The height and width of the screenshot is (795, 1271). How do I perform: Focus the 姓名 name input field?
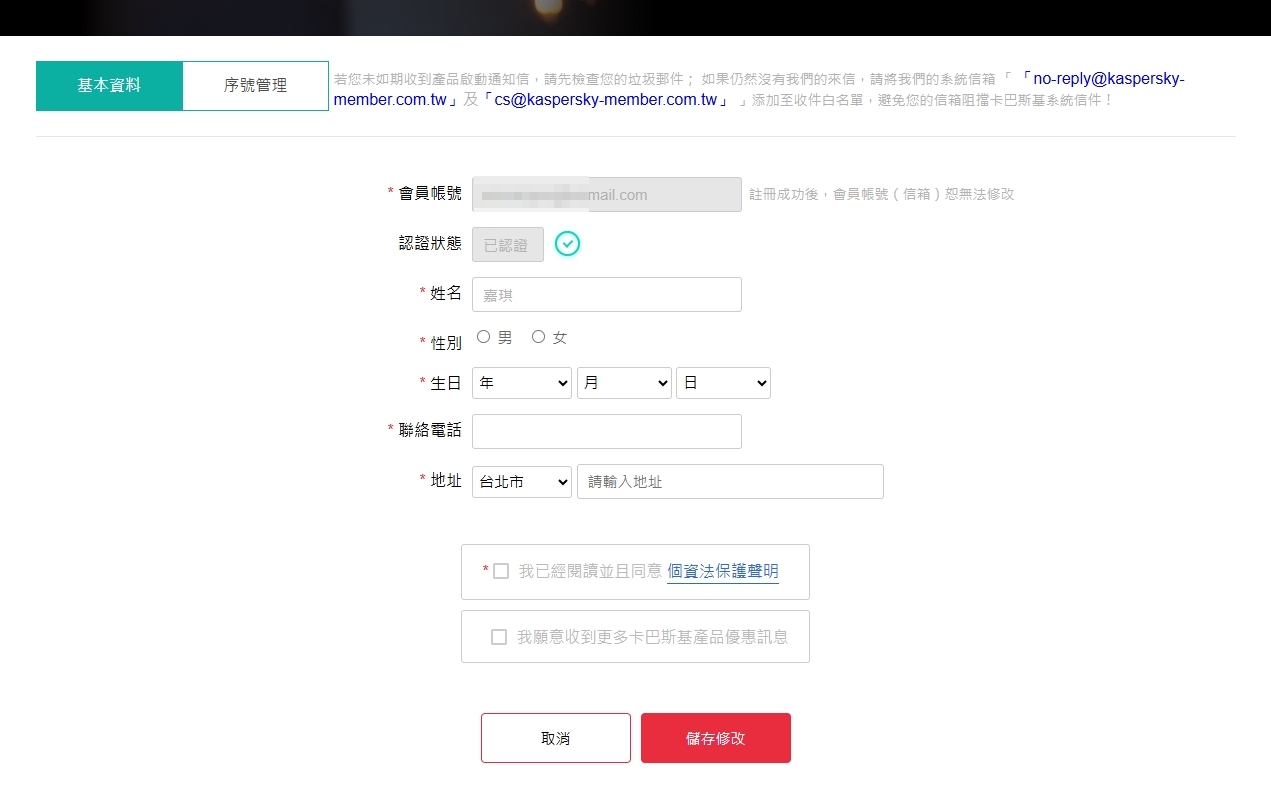click(x=606, y=295)
